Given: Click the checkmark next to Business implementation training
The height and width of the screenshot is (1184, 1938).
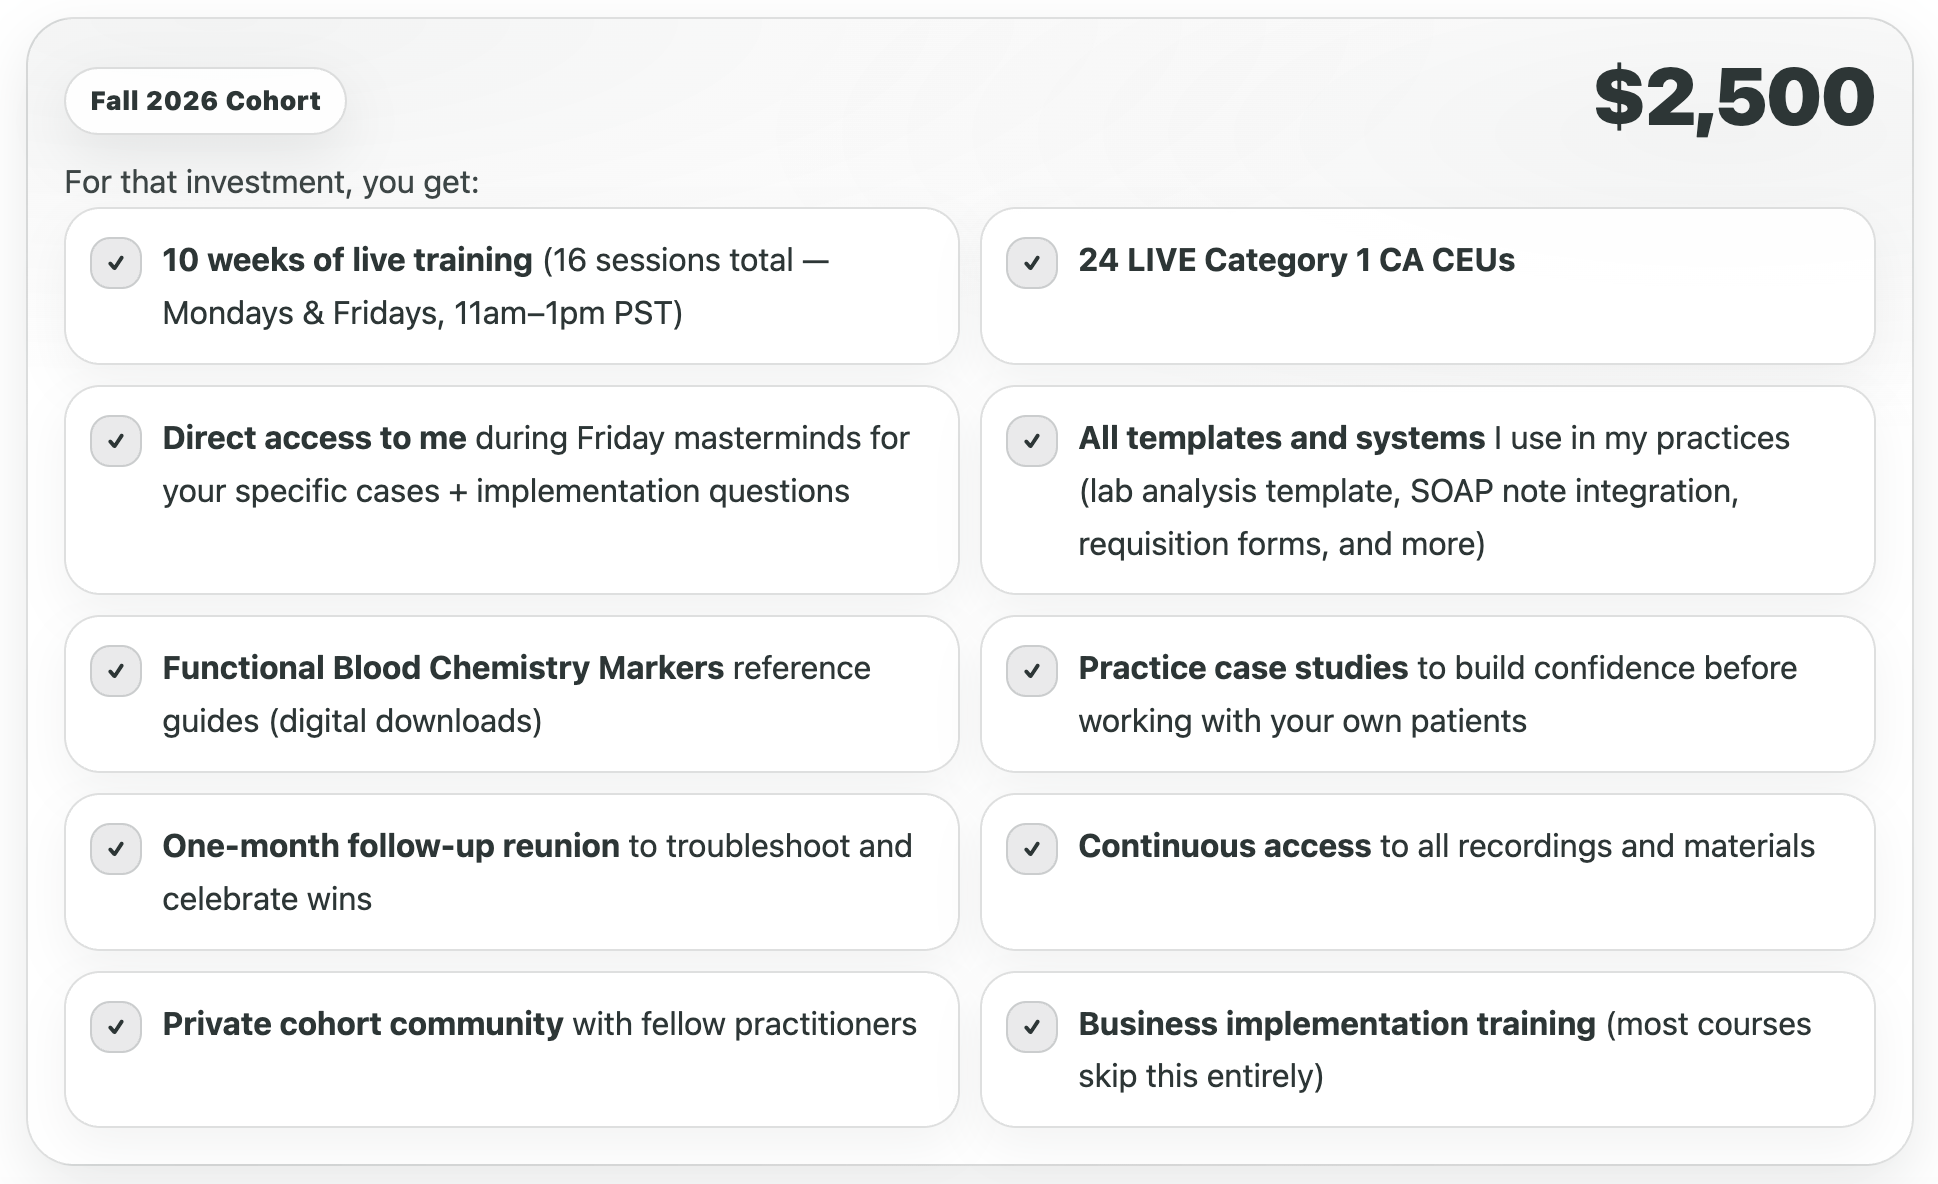Looking at the screenshot, I should 1032,1027.
